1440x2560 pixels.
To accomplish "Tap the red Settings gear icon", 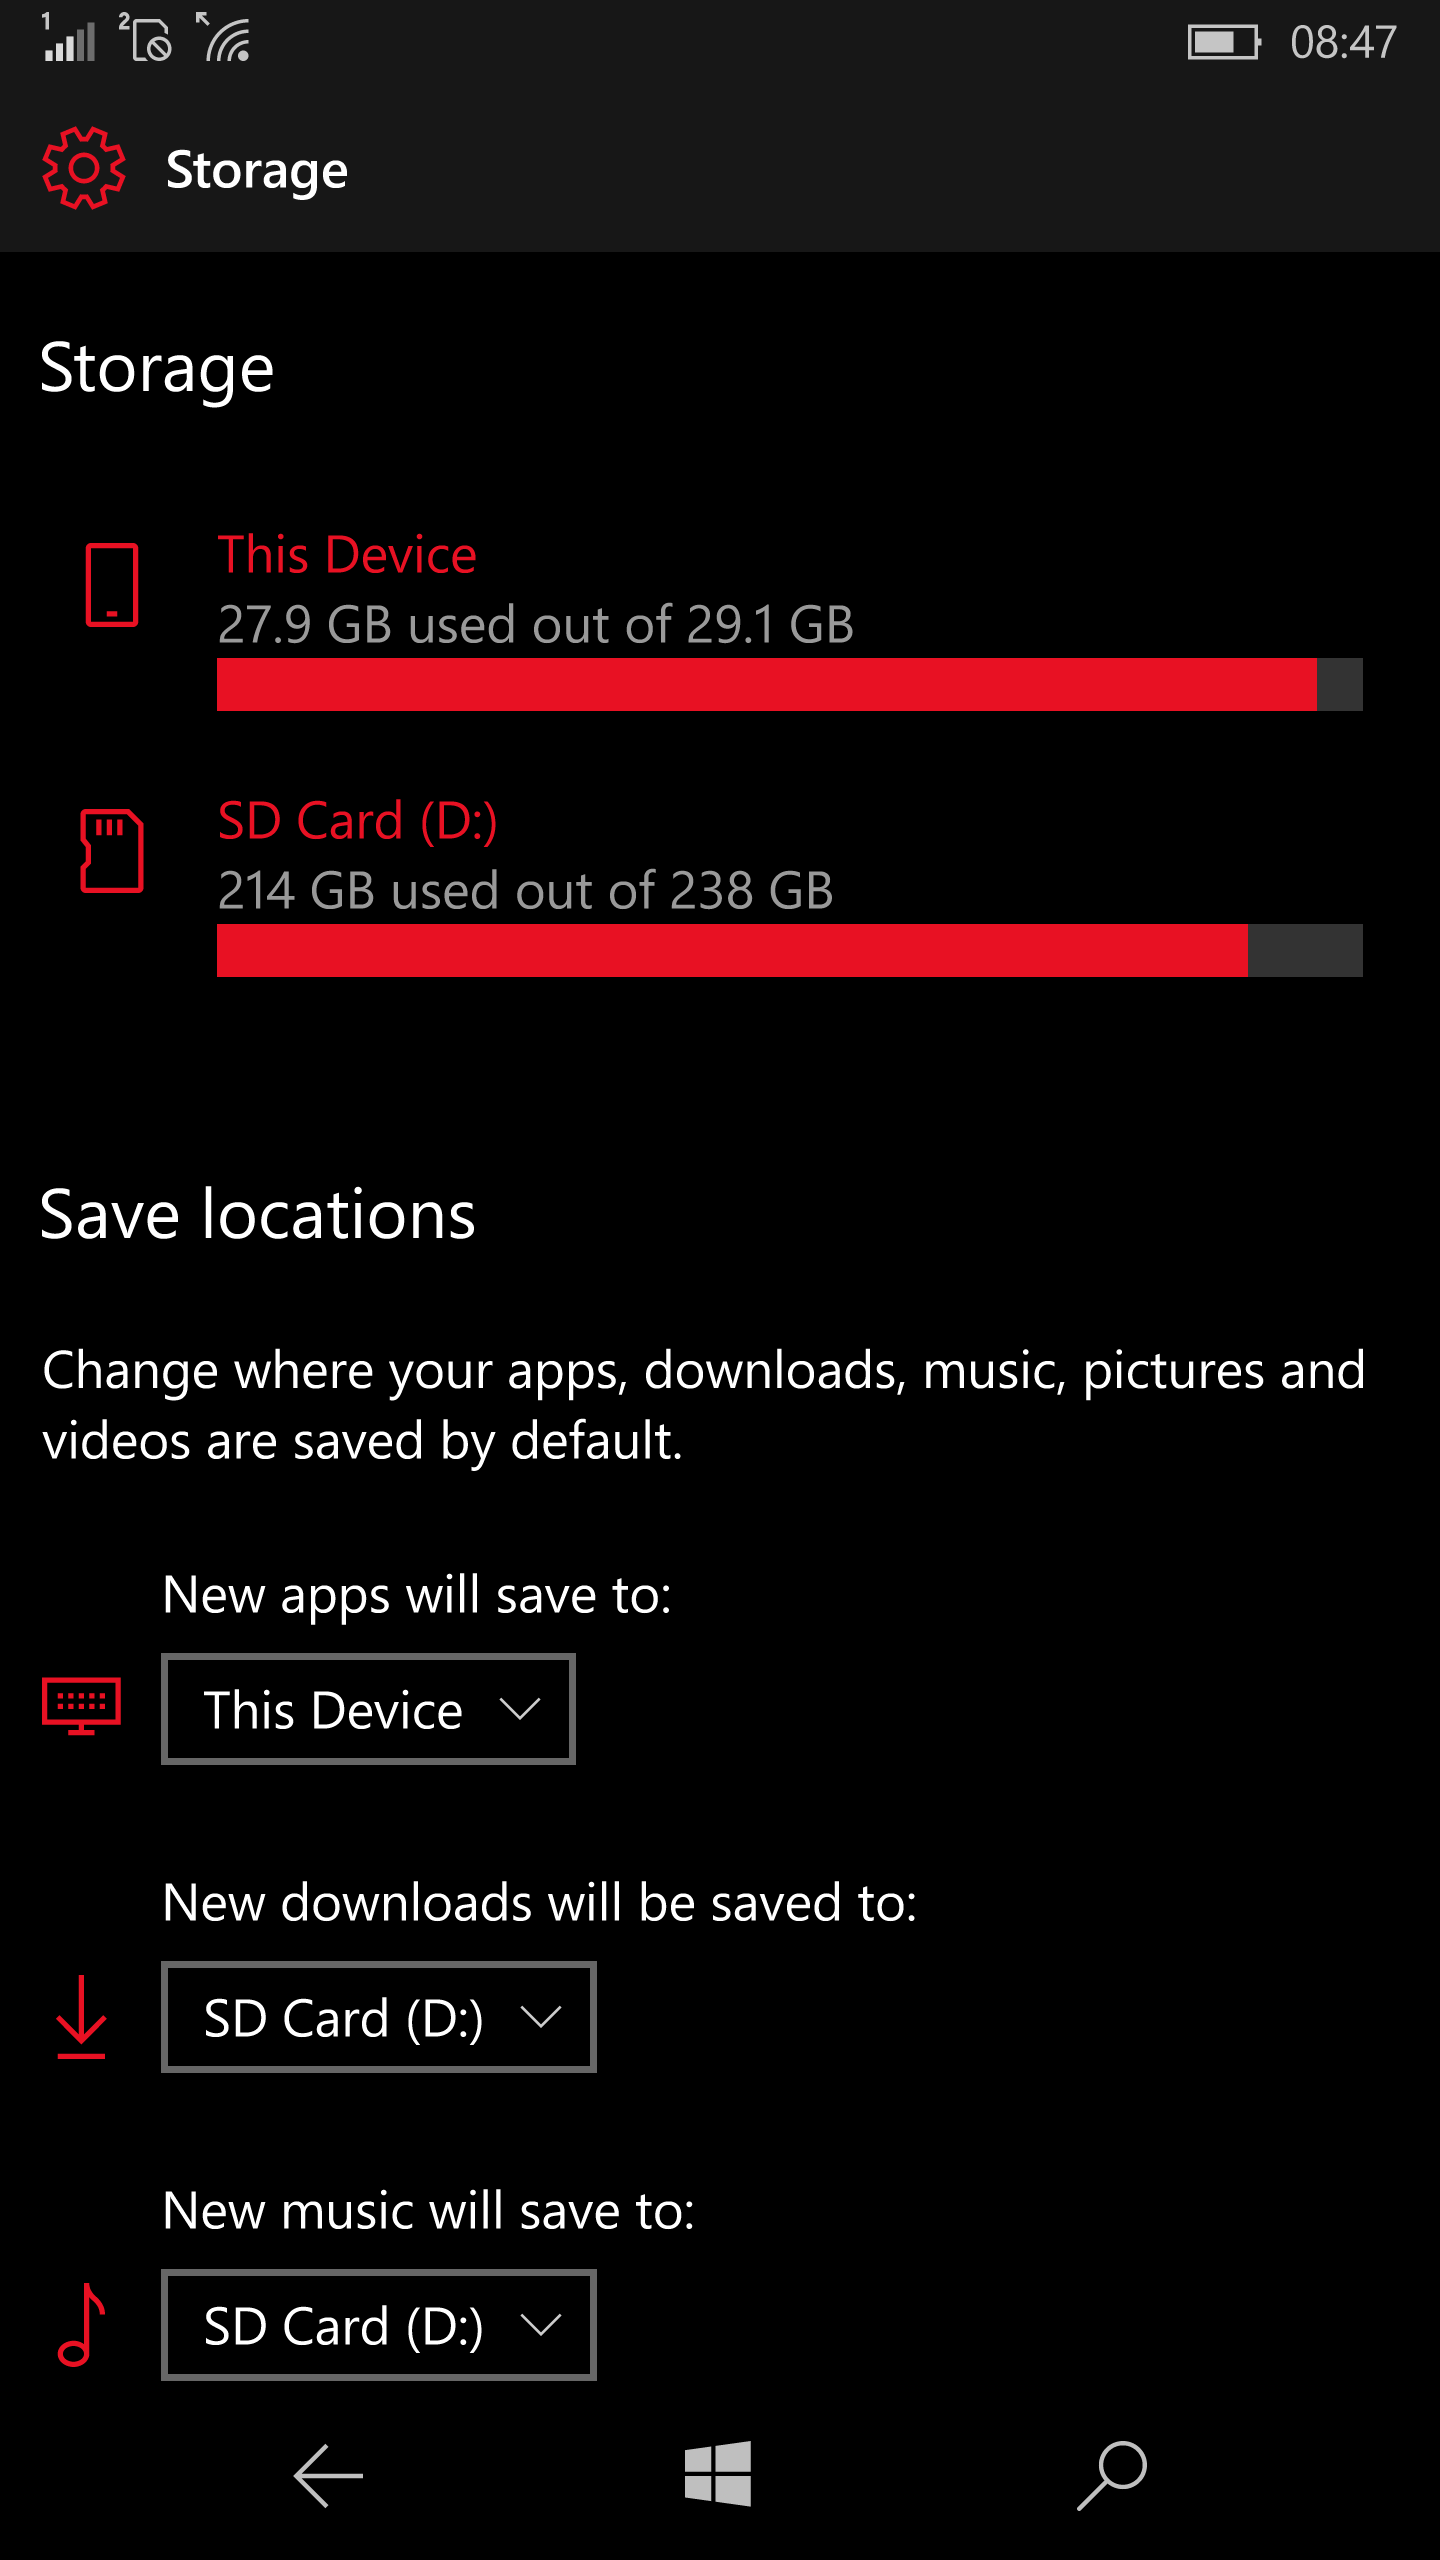I will point(84,168).
